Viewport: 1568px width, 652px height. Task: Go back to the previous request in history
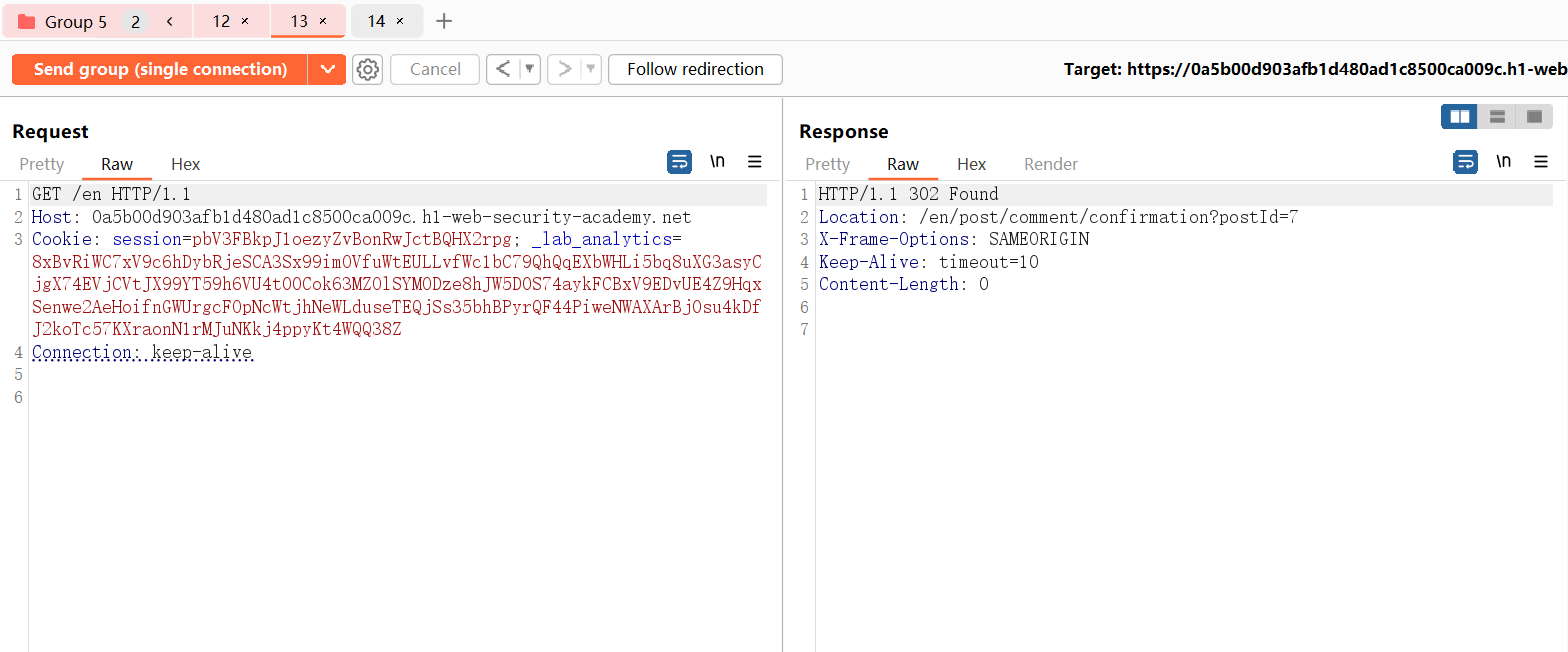tap(503, 69)
